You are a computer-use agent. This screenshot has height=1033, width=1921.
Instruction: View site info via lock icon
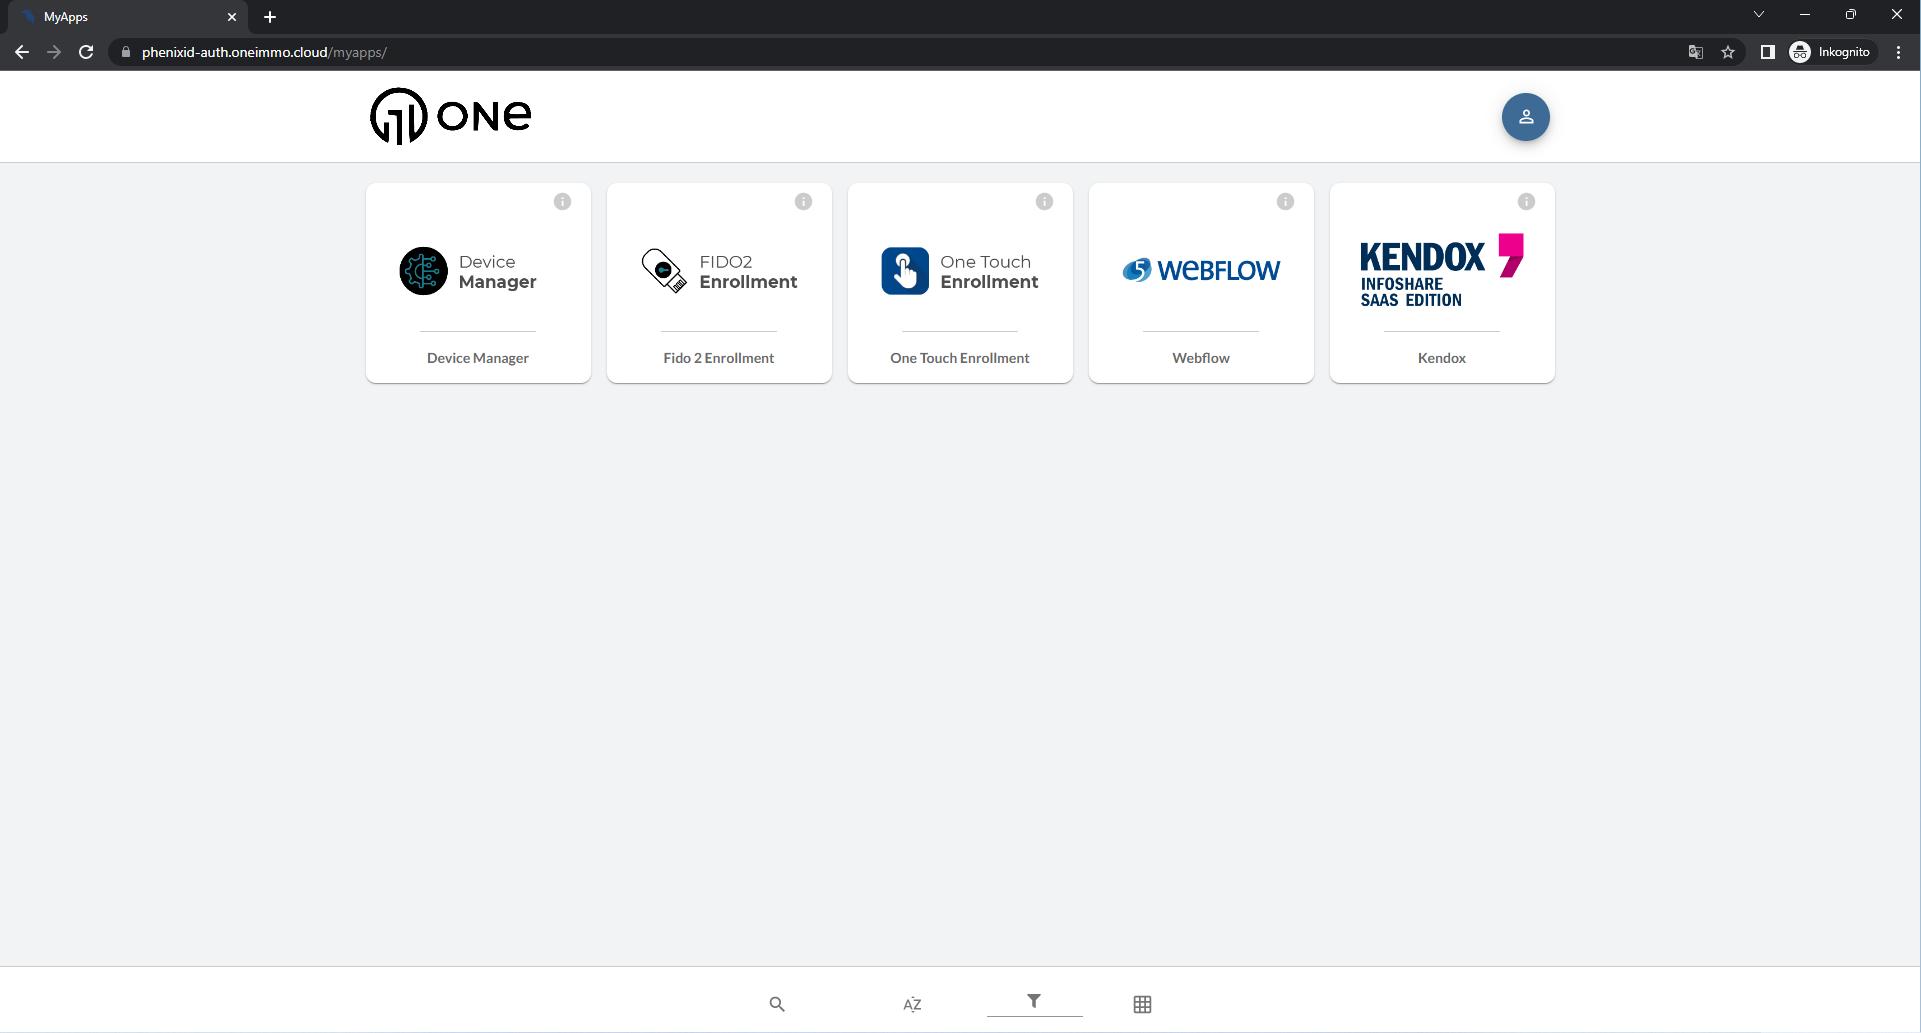click(126, 52)
